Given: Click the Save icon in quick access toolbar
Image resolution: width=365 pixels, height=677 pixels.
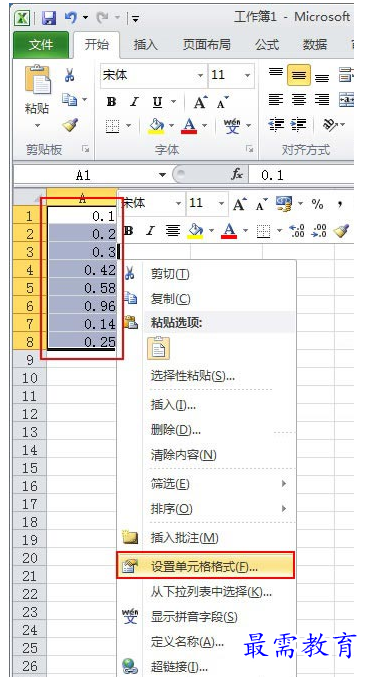Looking at the screenshot, I should [49, 18].
